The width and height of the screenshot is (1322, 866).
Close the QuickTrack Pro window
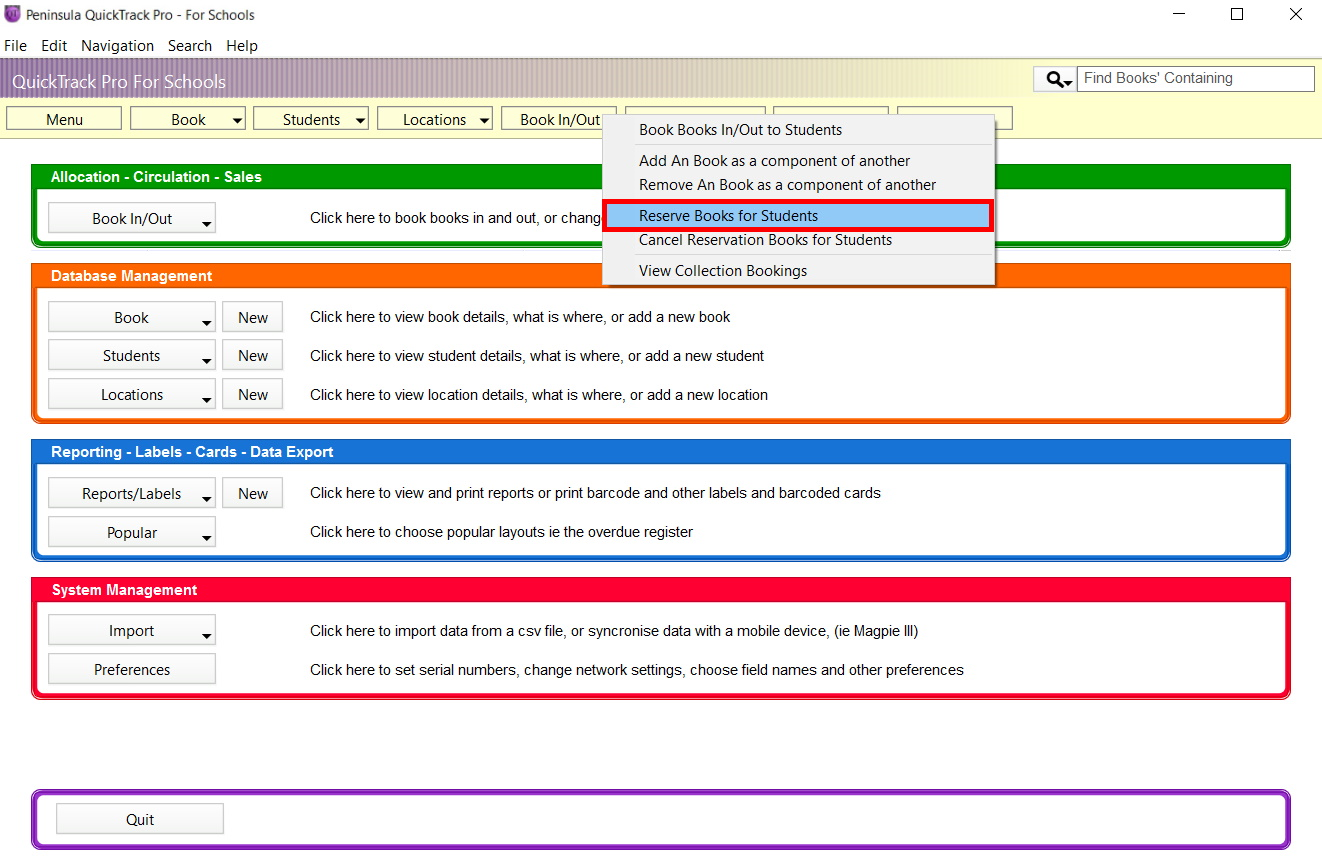pyautogui.click(x=1296, y=15)
